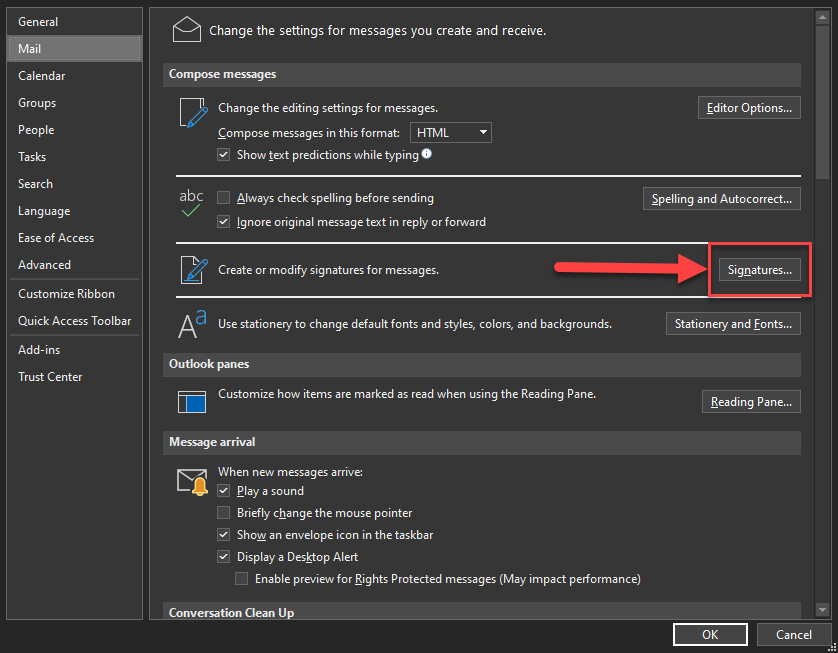
Task: Click the Signatures button
Action: (759, 270)
